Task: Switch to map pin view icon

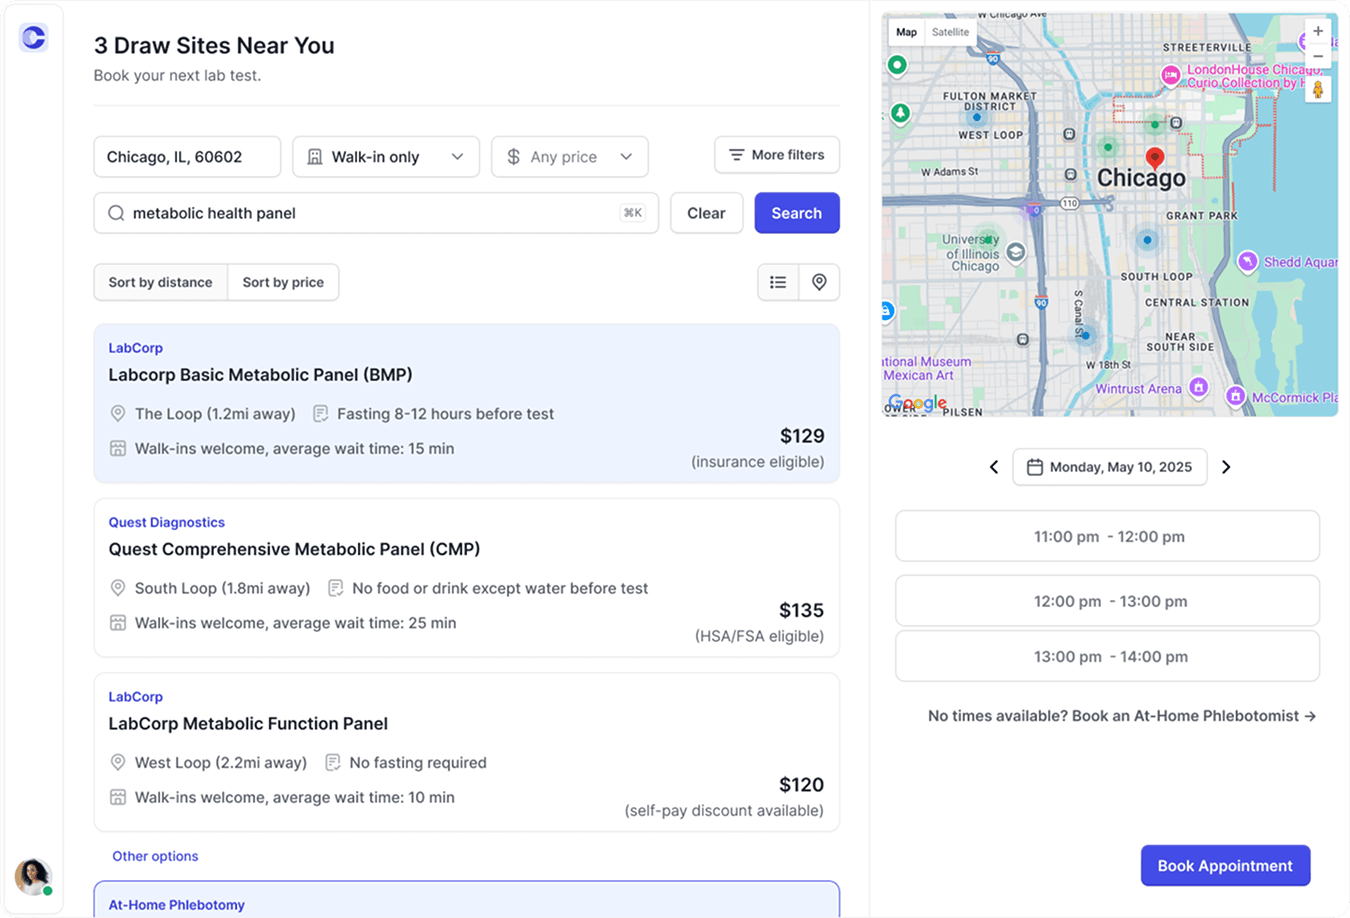Action: coord(819,282)
